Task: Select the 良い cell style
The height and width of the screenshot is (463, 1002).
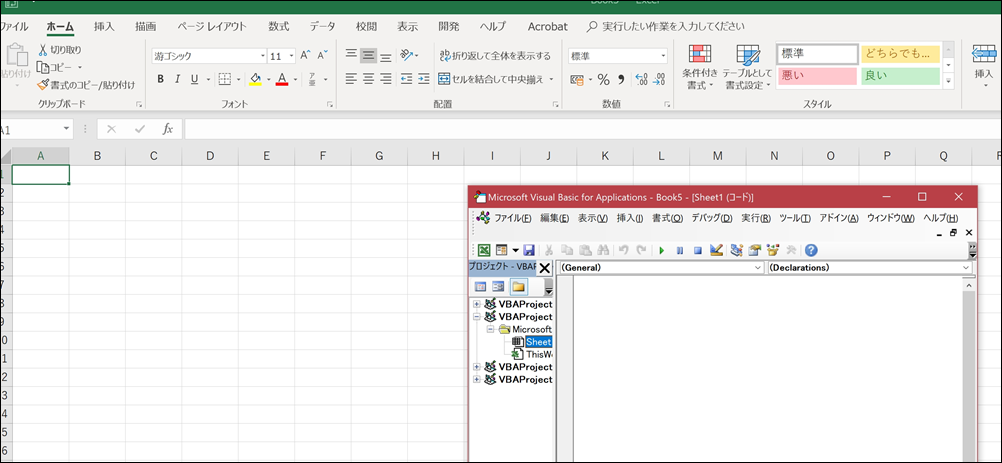Action: click(x=900, y=76)
